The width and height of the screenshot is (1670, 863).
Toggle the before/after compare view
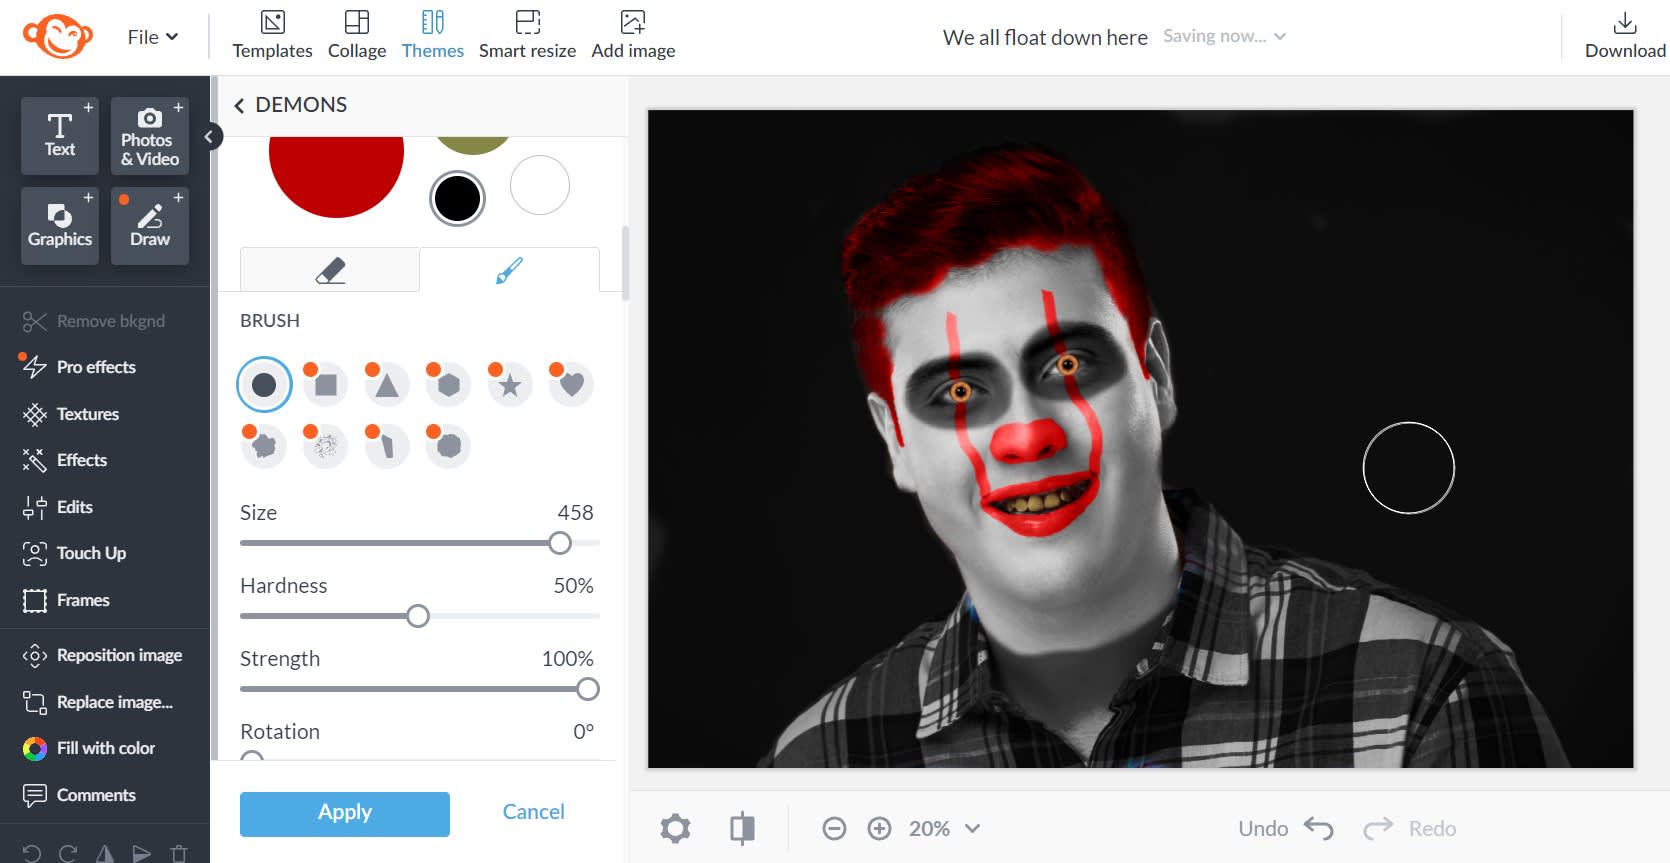tap(742, 828)
